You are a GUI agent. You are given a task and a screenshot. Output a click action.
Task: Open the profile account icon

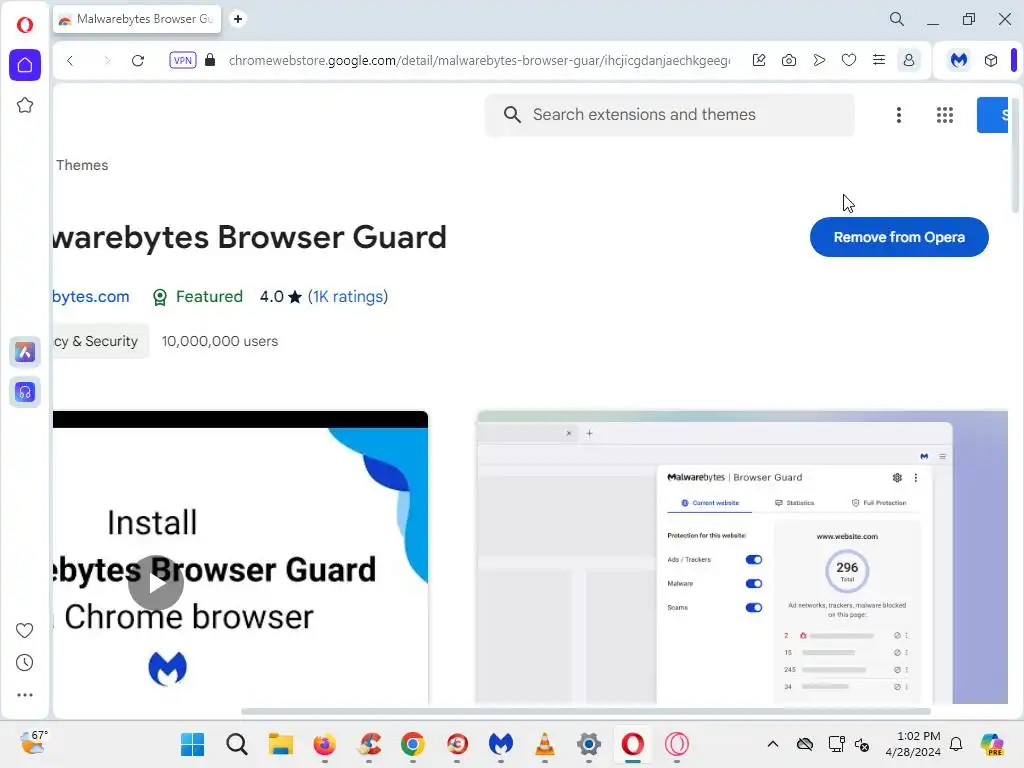[908, 60]
